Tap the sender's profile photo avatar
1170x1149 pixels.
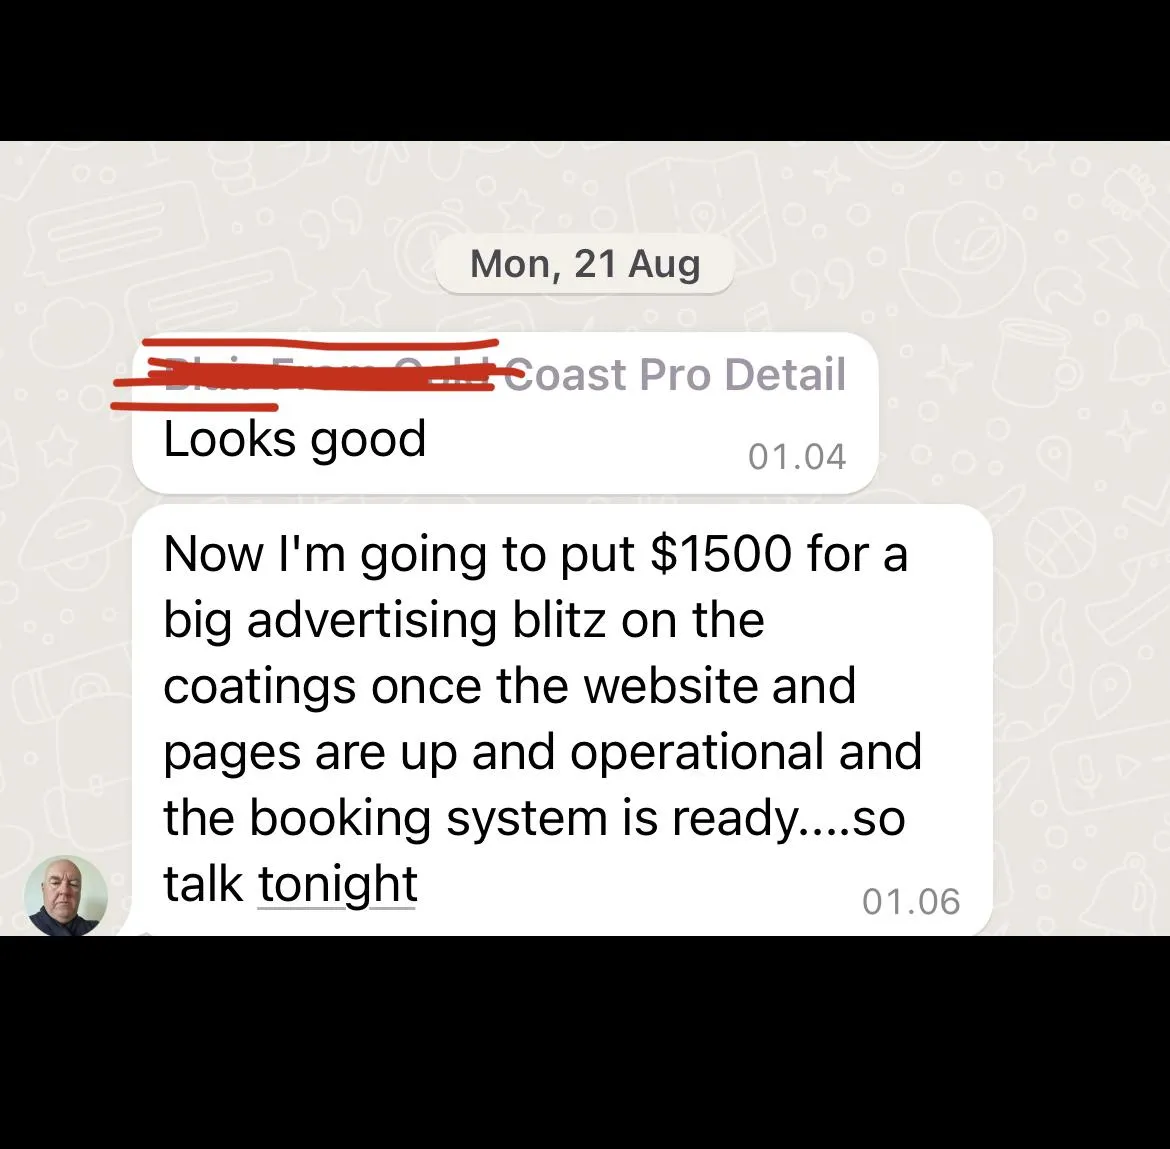click(x=66, y=895)
